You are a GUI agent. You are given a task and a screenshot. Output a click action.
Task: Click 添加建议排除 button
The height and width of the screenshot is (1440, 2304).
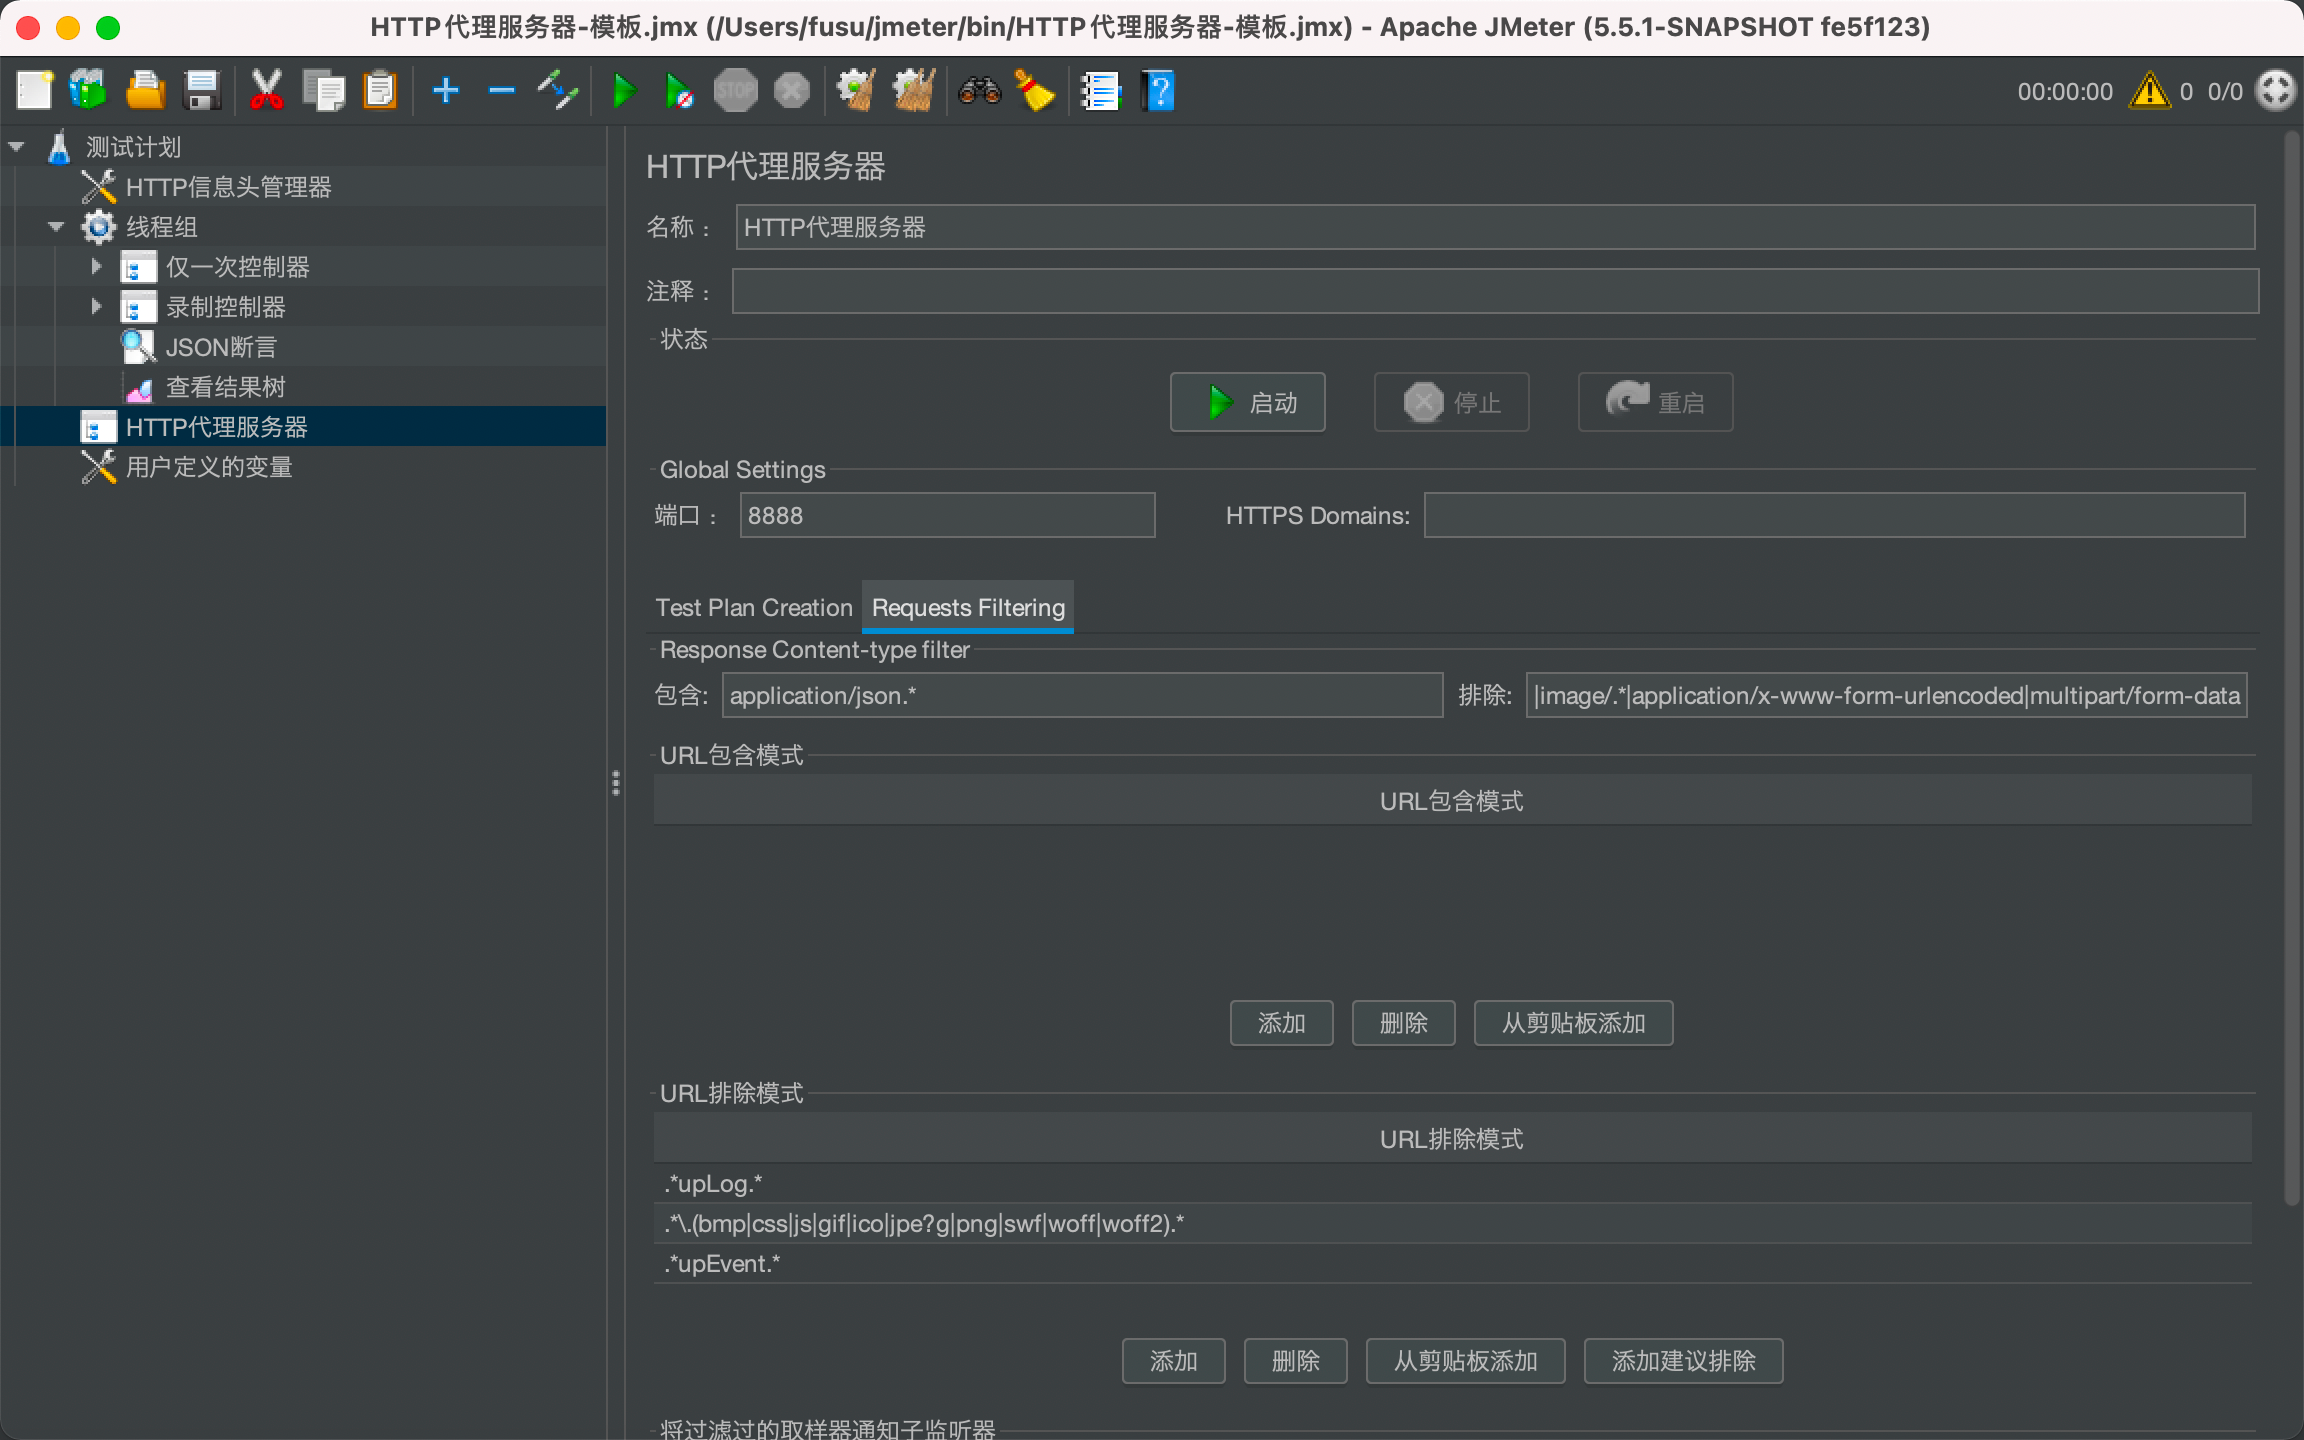(x=1683, y=1361)
